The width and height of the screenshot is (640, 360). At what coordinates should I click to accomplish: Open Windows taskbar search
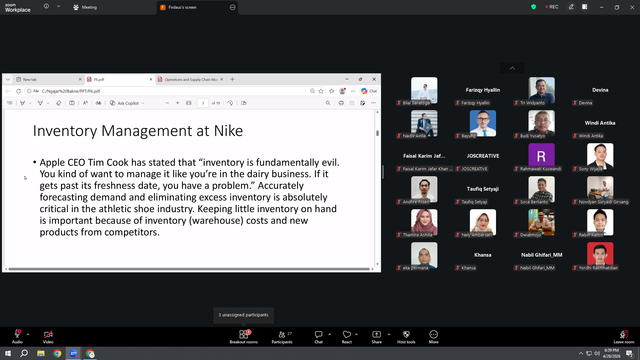(x=24, y=353)
